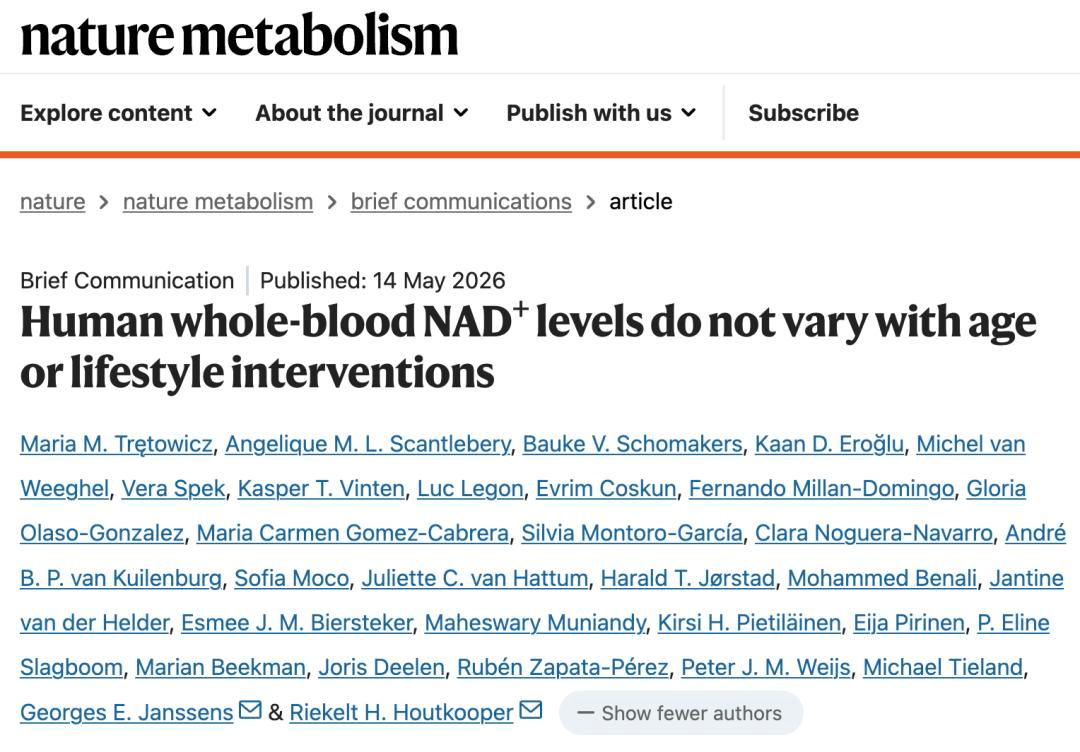Open author Joris Deelen link

381,667
